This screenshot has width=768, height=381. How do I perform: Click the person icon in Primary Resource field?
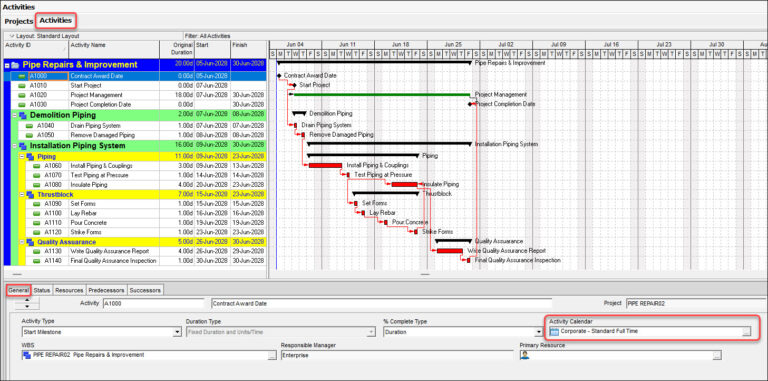coord(525,355)
